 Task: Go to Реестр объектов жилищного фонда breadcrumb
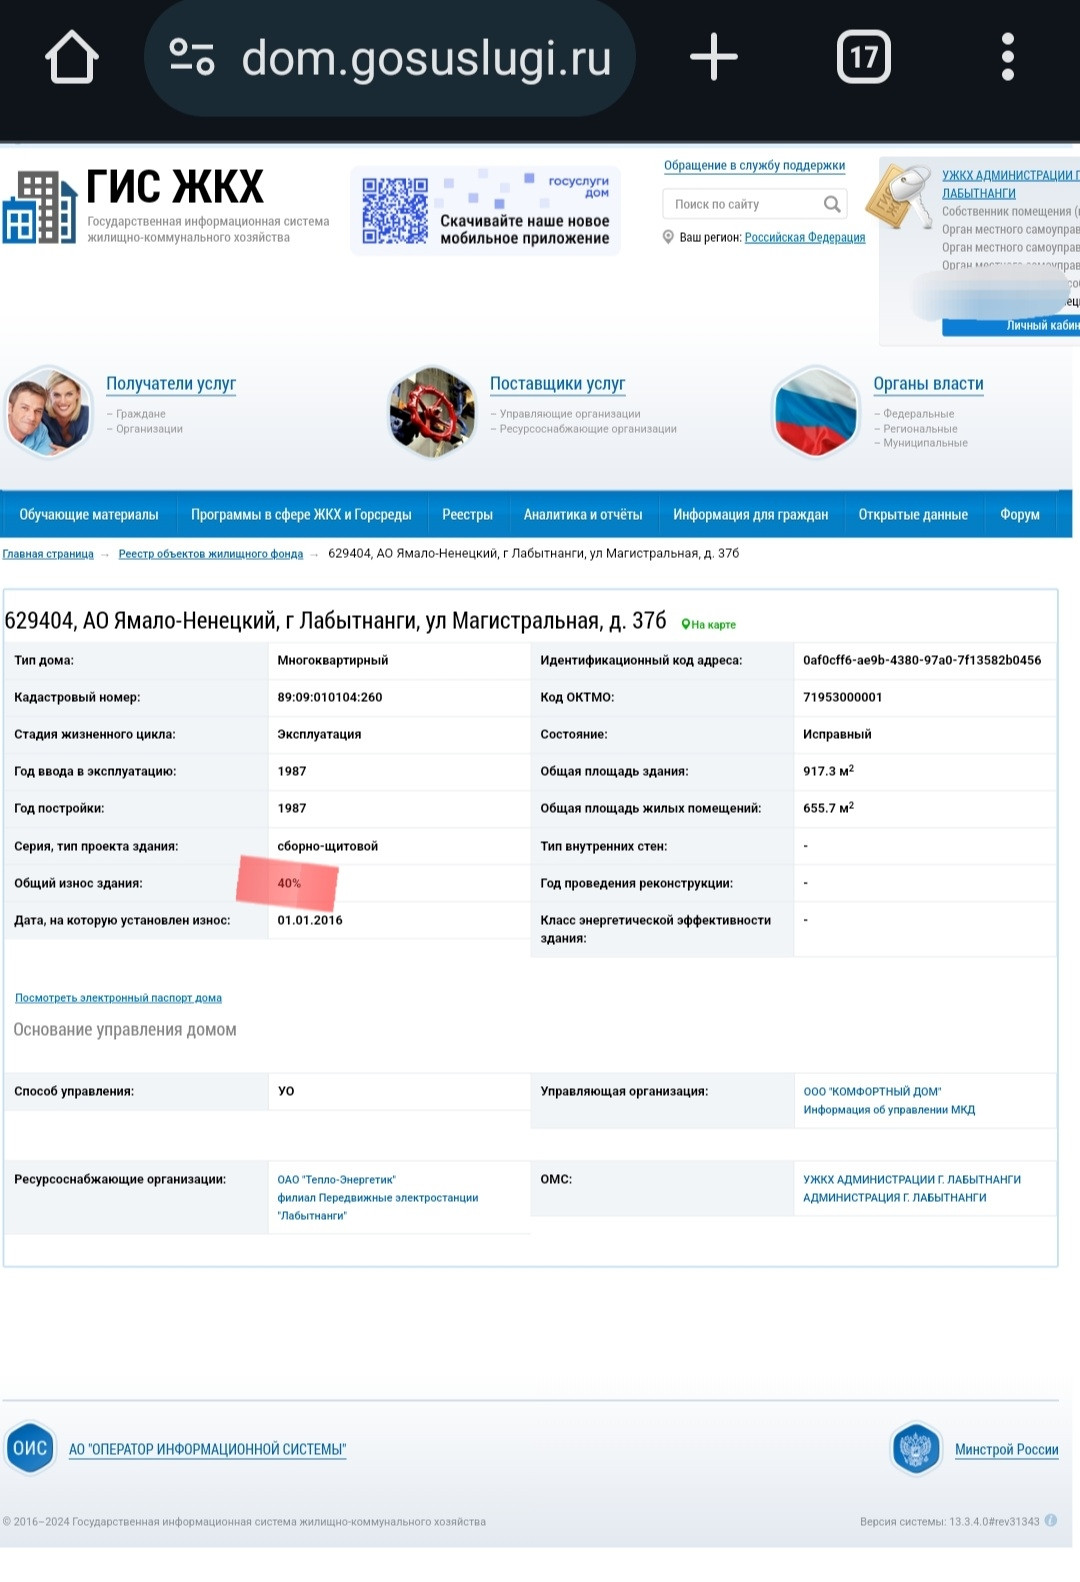(211, 554)
